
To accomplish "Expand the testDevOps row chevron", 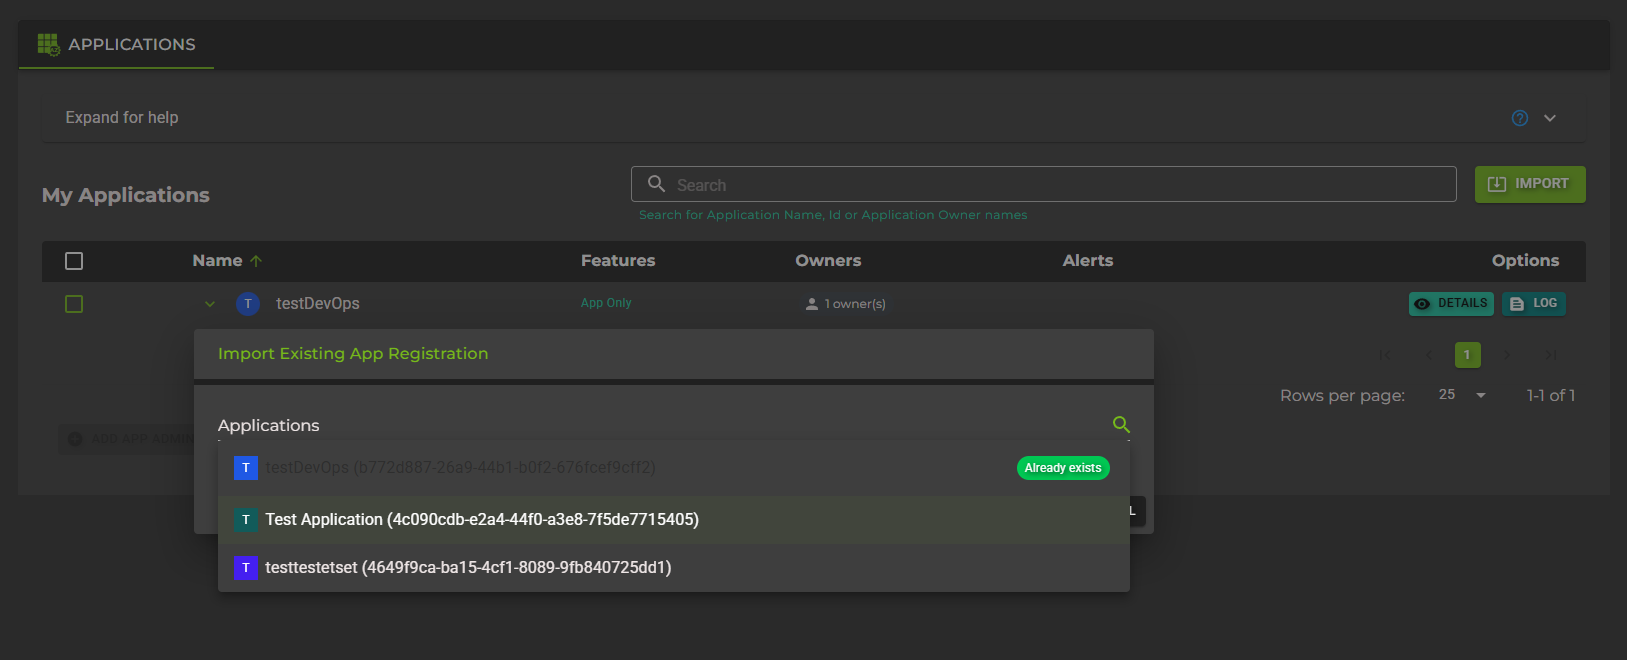I will tap(210, 304).
